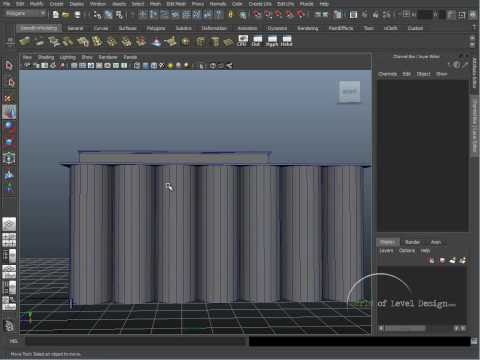Open the script editor icon at bottom right
Screen dimensions: 480x360
[x=474, y=341]
